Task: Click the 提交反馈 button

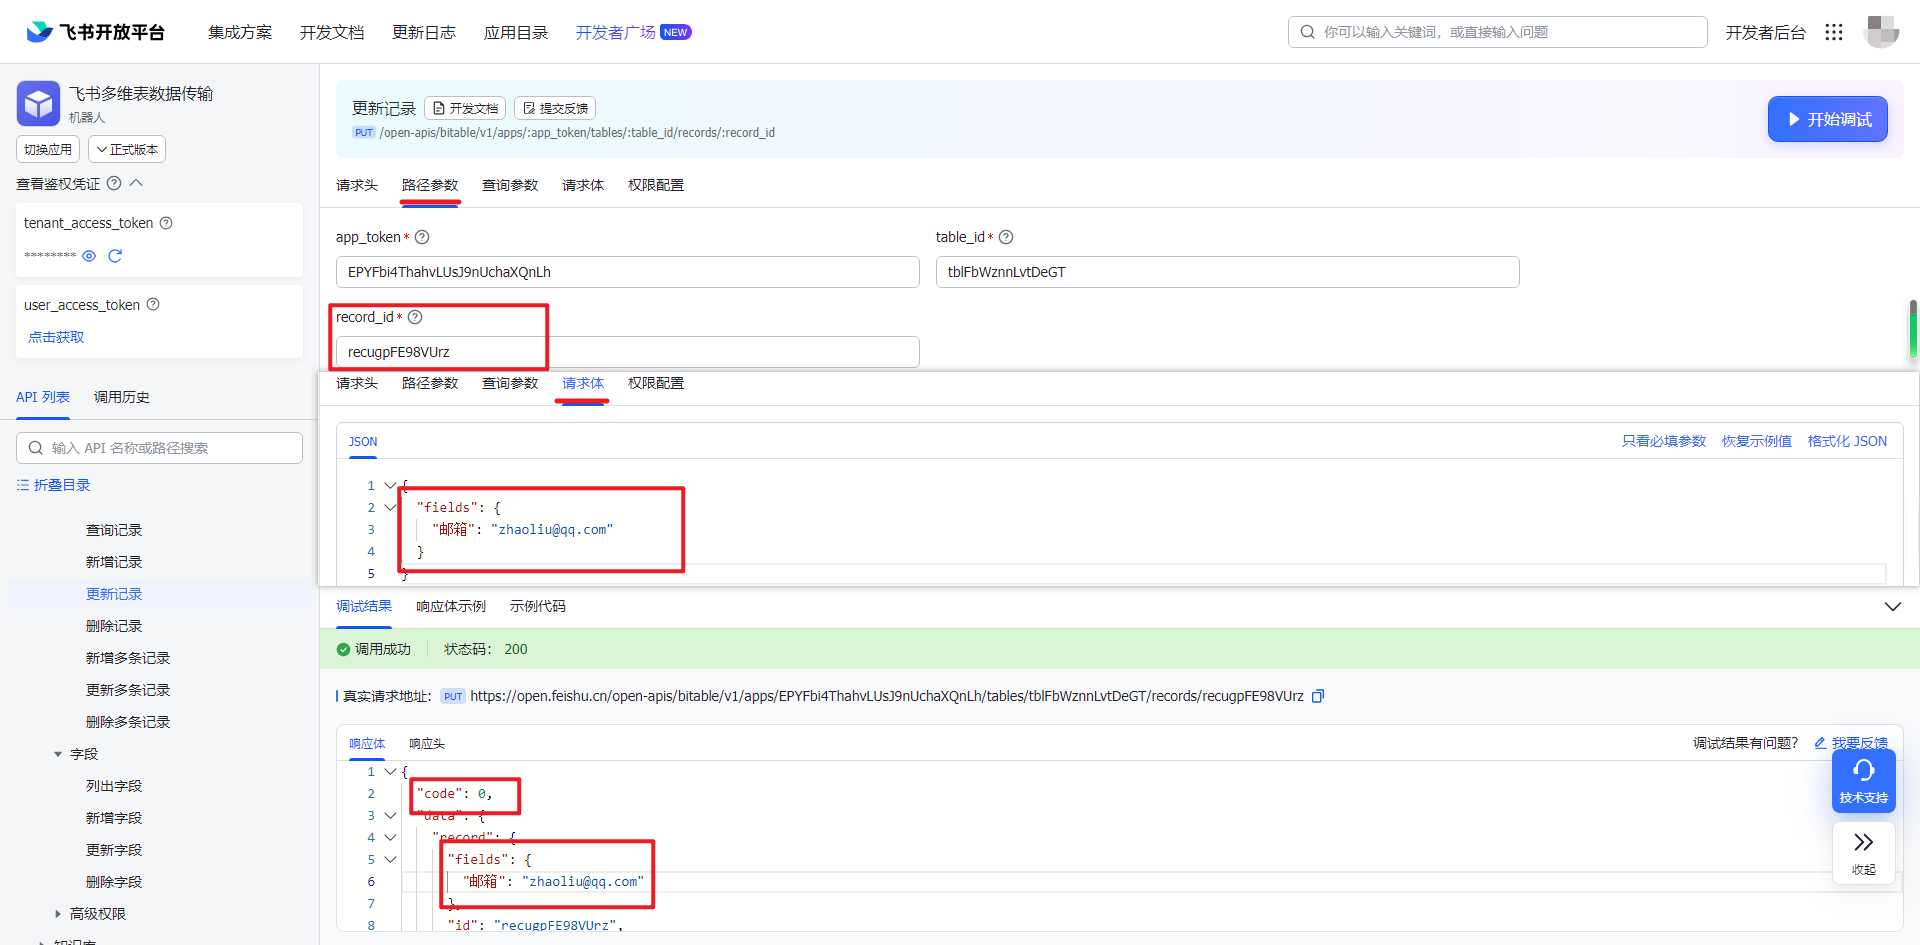Action: click(x=555, y=108)
